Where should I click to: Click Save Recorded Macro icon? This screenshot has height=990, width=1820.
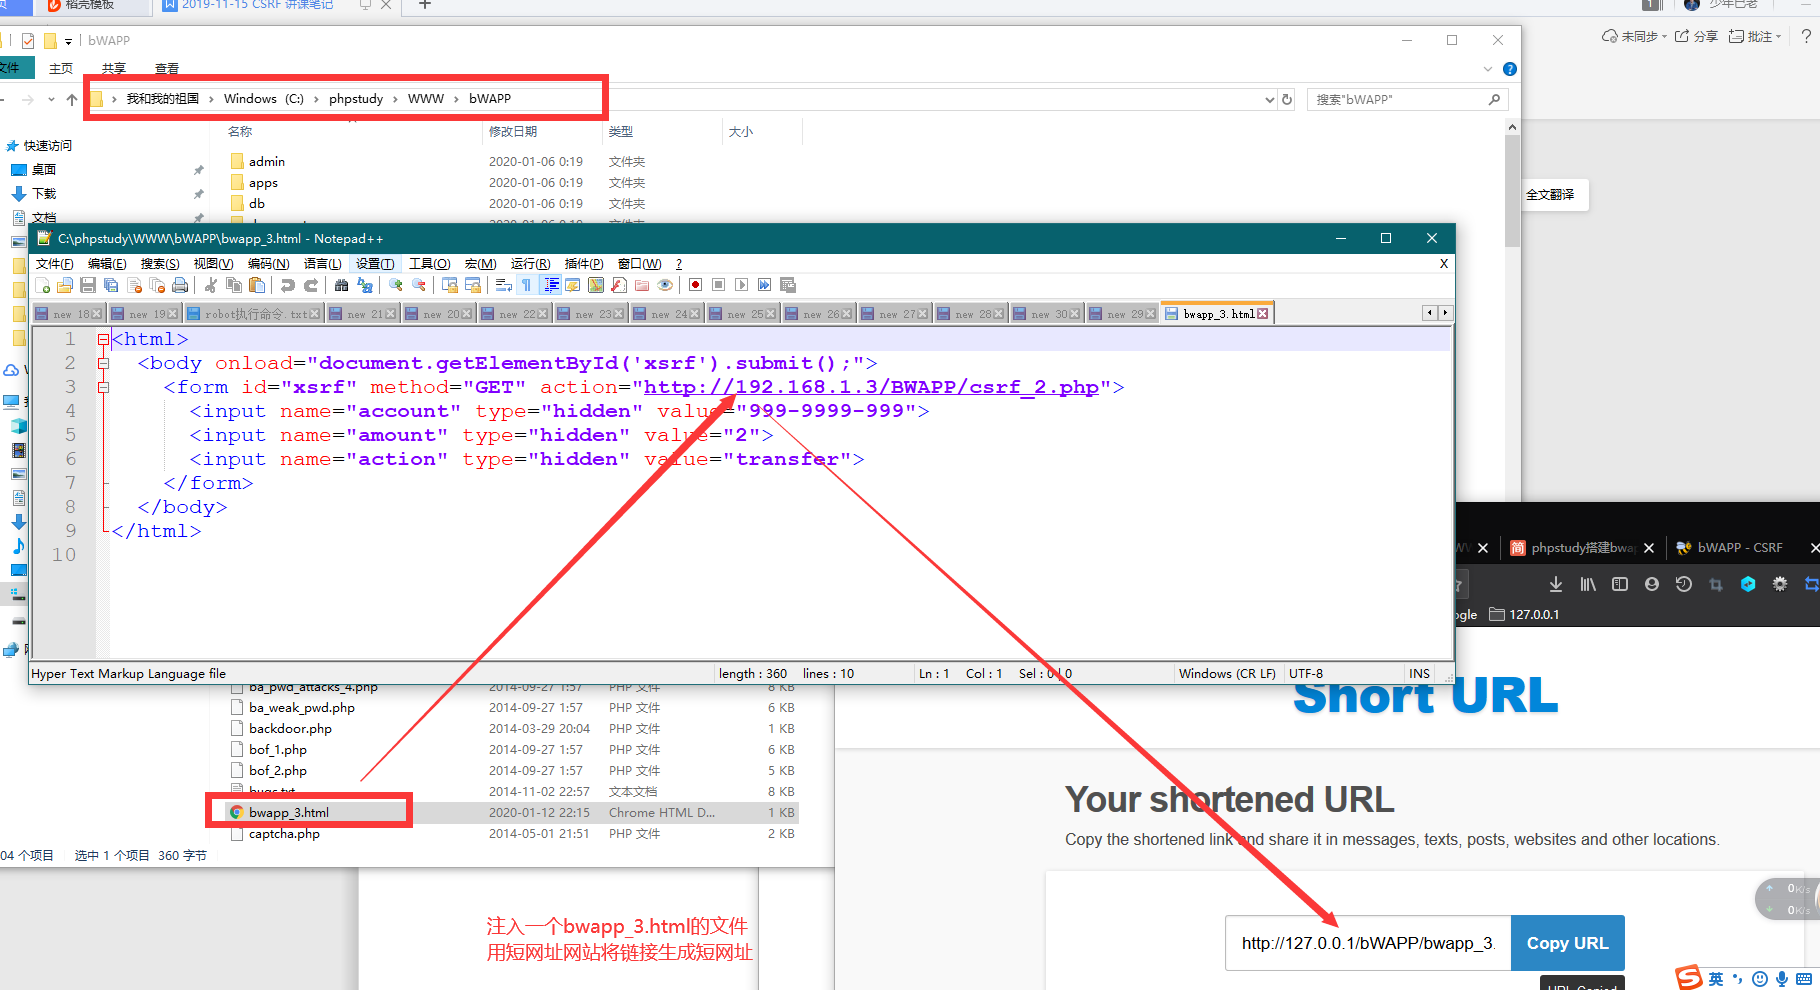tap(788, 285)
